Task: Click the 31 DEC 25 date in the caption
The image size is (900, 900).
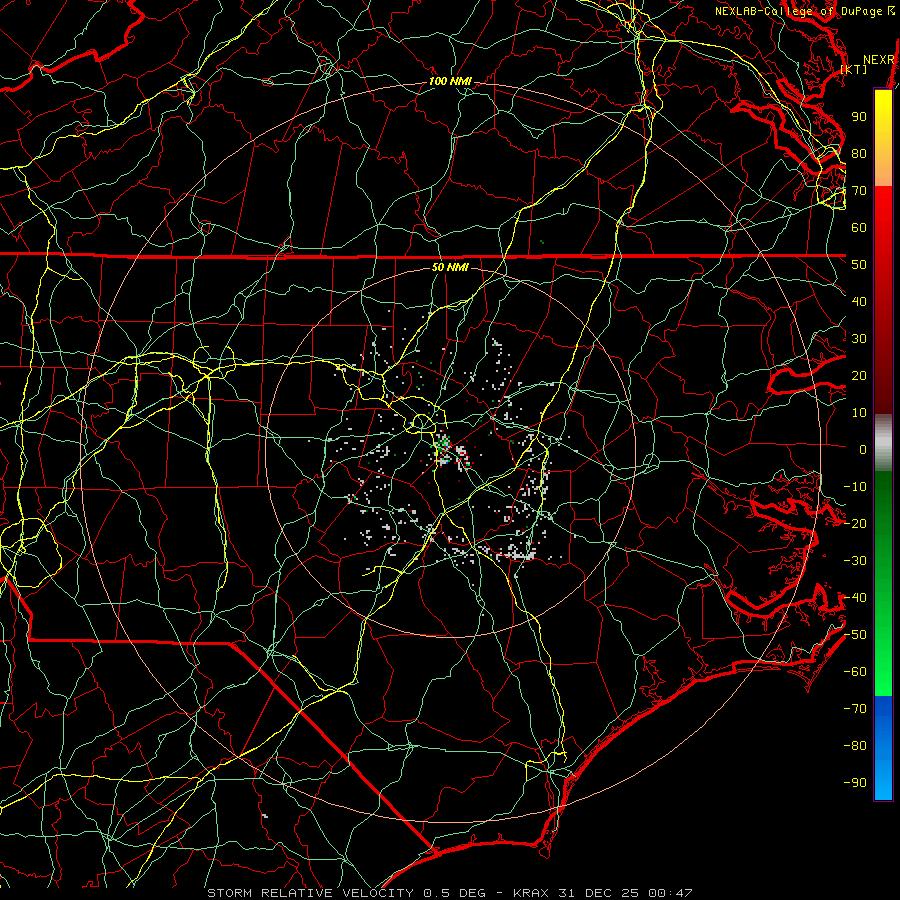Action: point(598,893)
